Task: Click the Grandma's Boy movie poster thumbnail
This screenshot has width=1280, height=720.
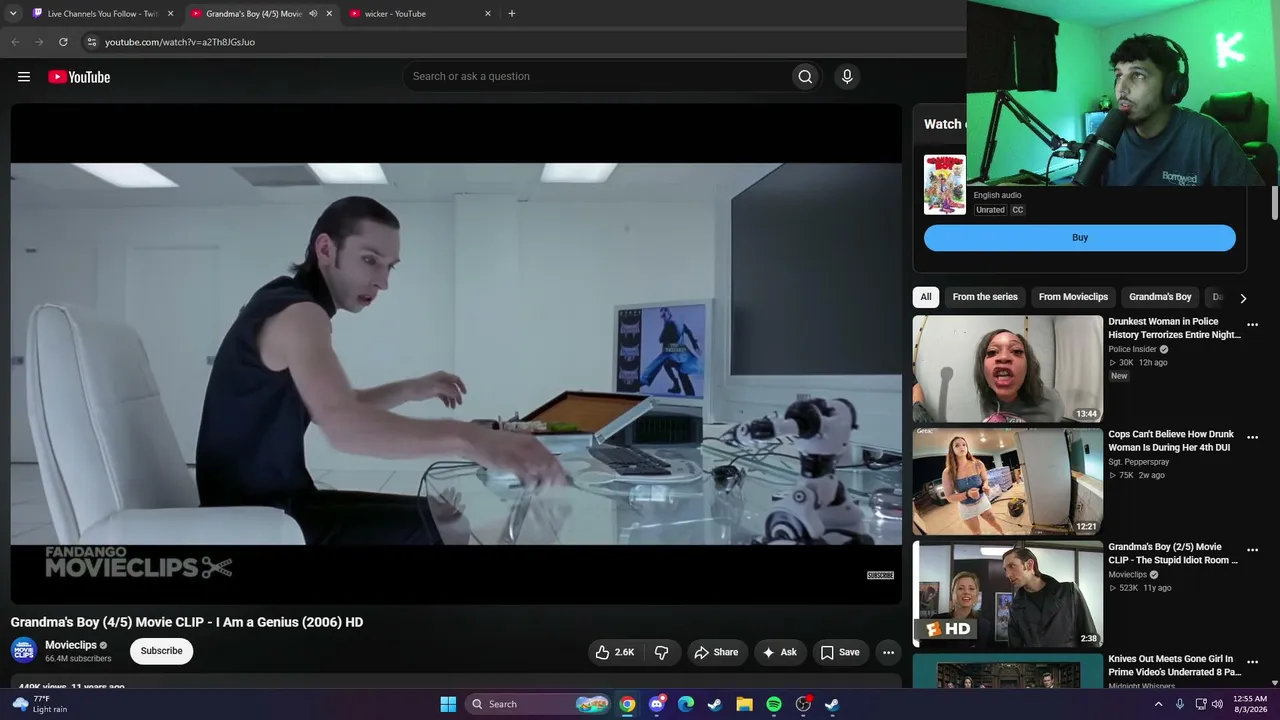Action: click(x=945, y=185)
